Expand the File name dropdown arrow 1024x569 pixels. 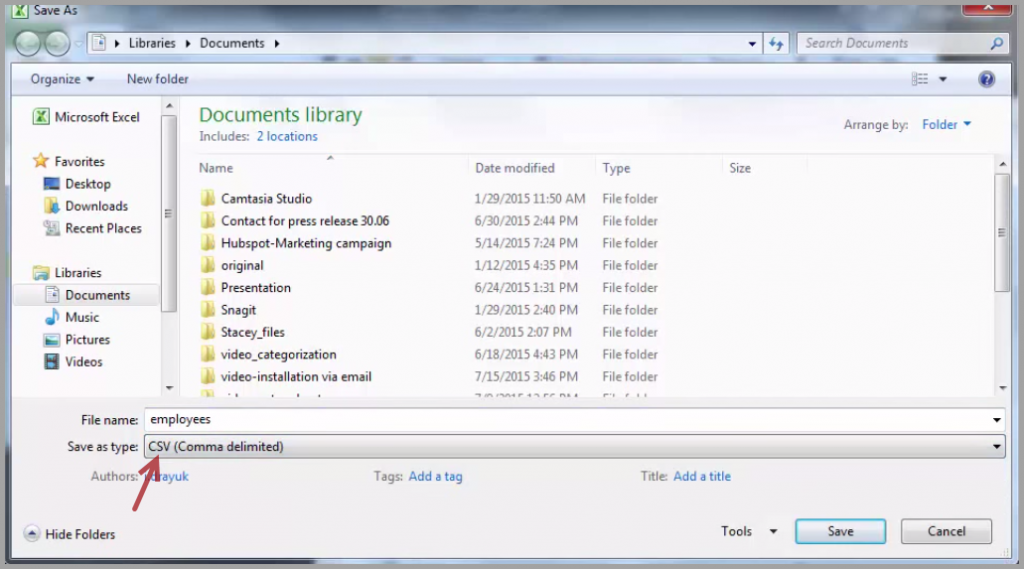996,420
